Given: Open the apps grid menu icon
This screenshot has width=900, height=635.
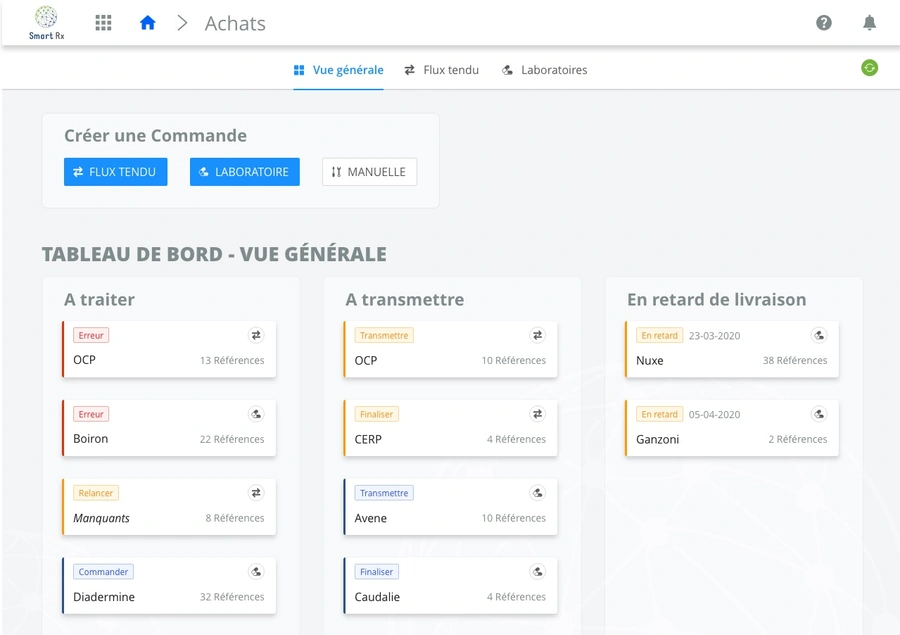Looking at the screenshot, I should [103, 23].
